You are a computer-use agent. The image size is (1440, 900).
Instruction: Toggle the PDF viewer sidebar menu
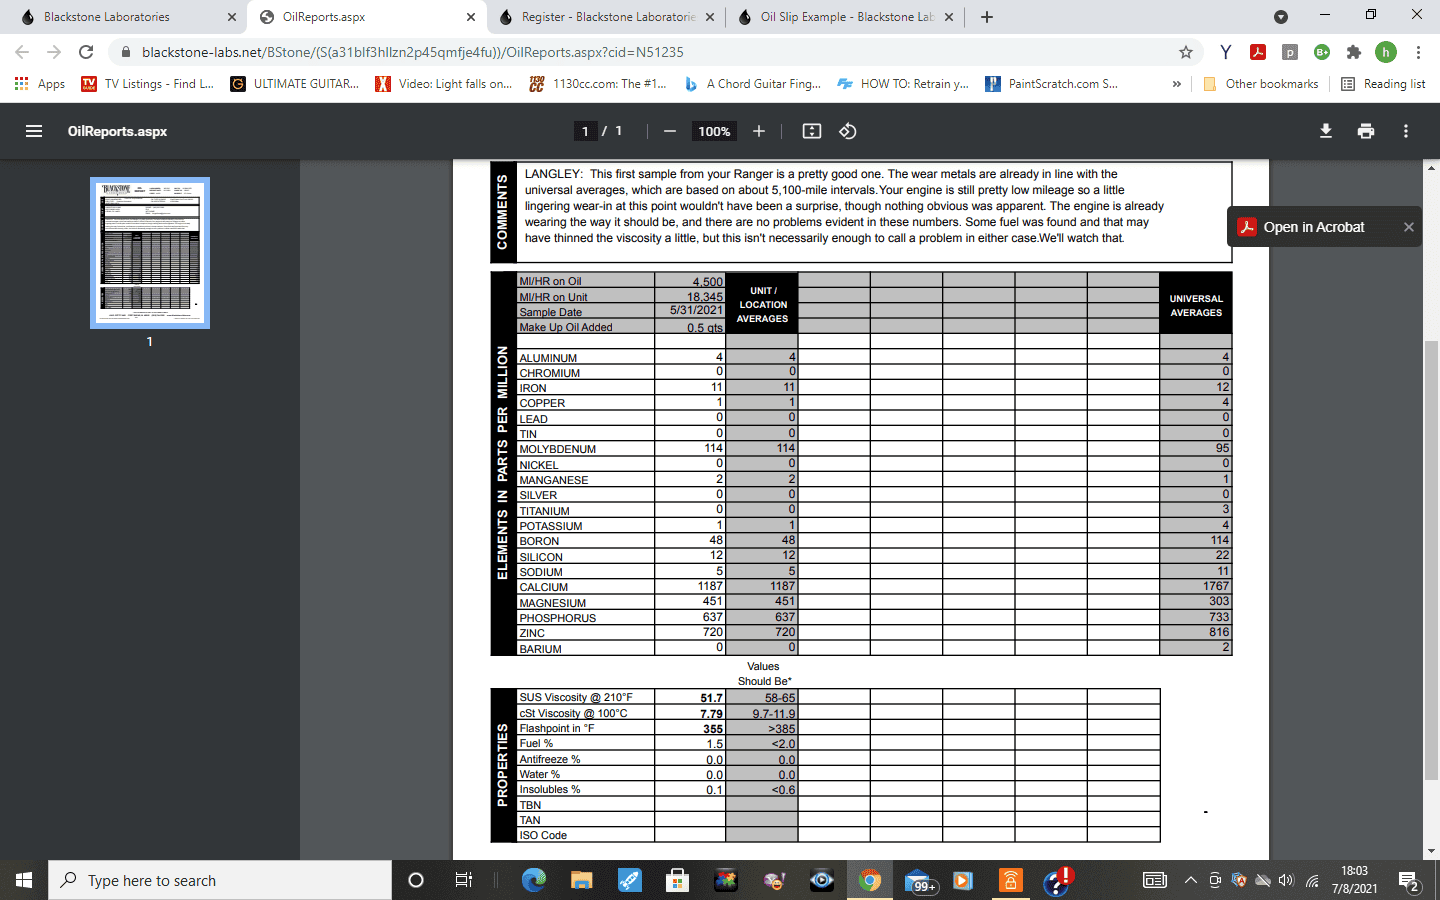pyautogui.click(x=34, y=131)
